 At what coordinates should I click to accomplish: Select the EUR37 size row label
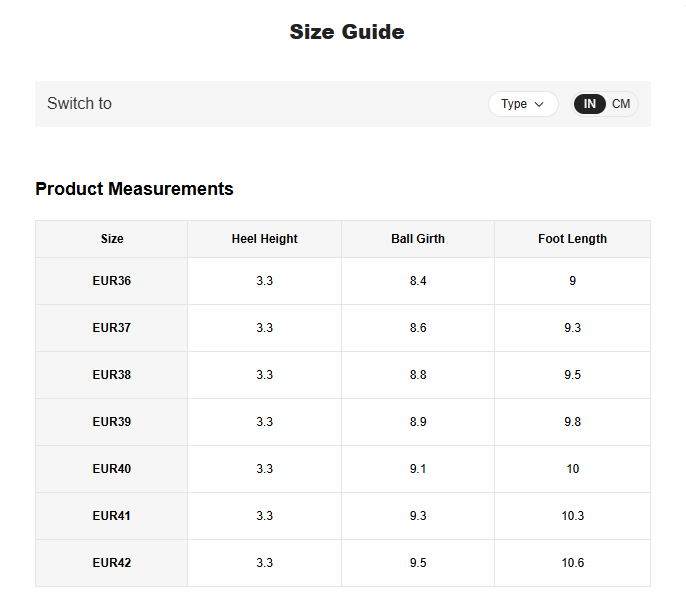(x=112, y=328)
